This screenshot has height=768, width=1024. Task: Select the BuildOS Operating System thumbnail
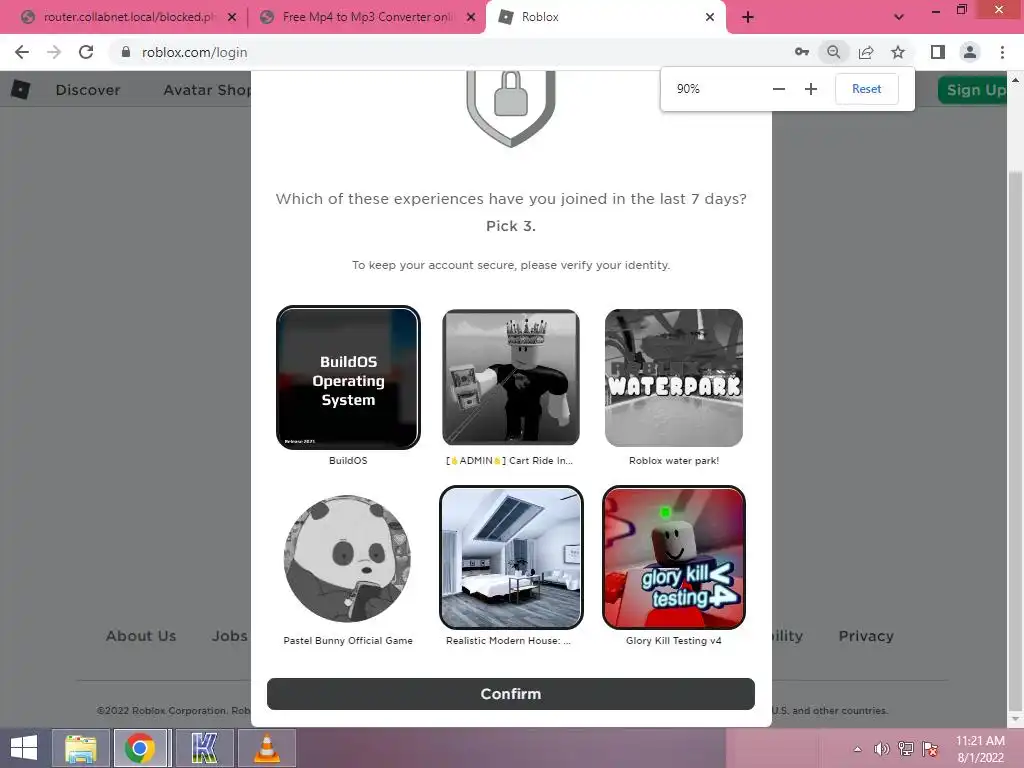tap(348, 377)
